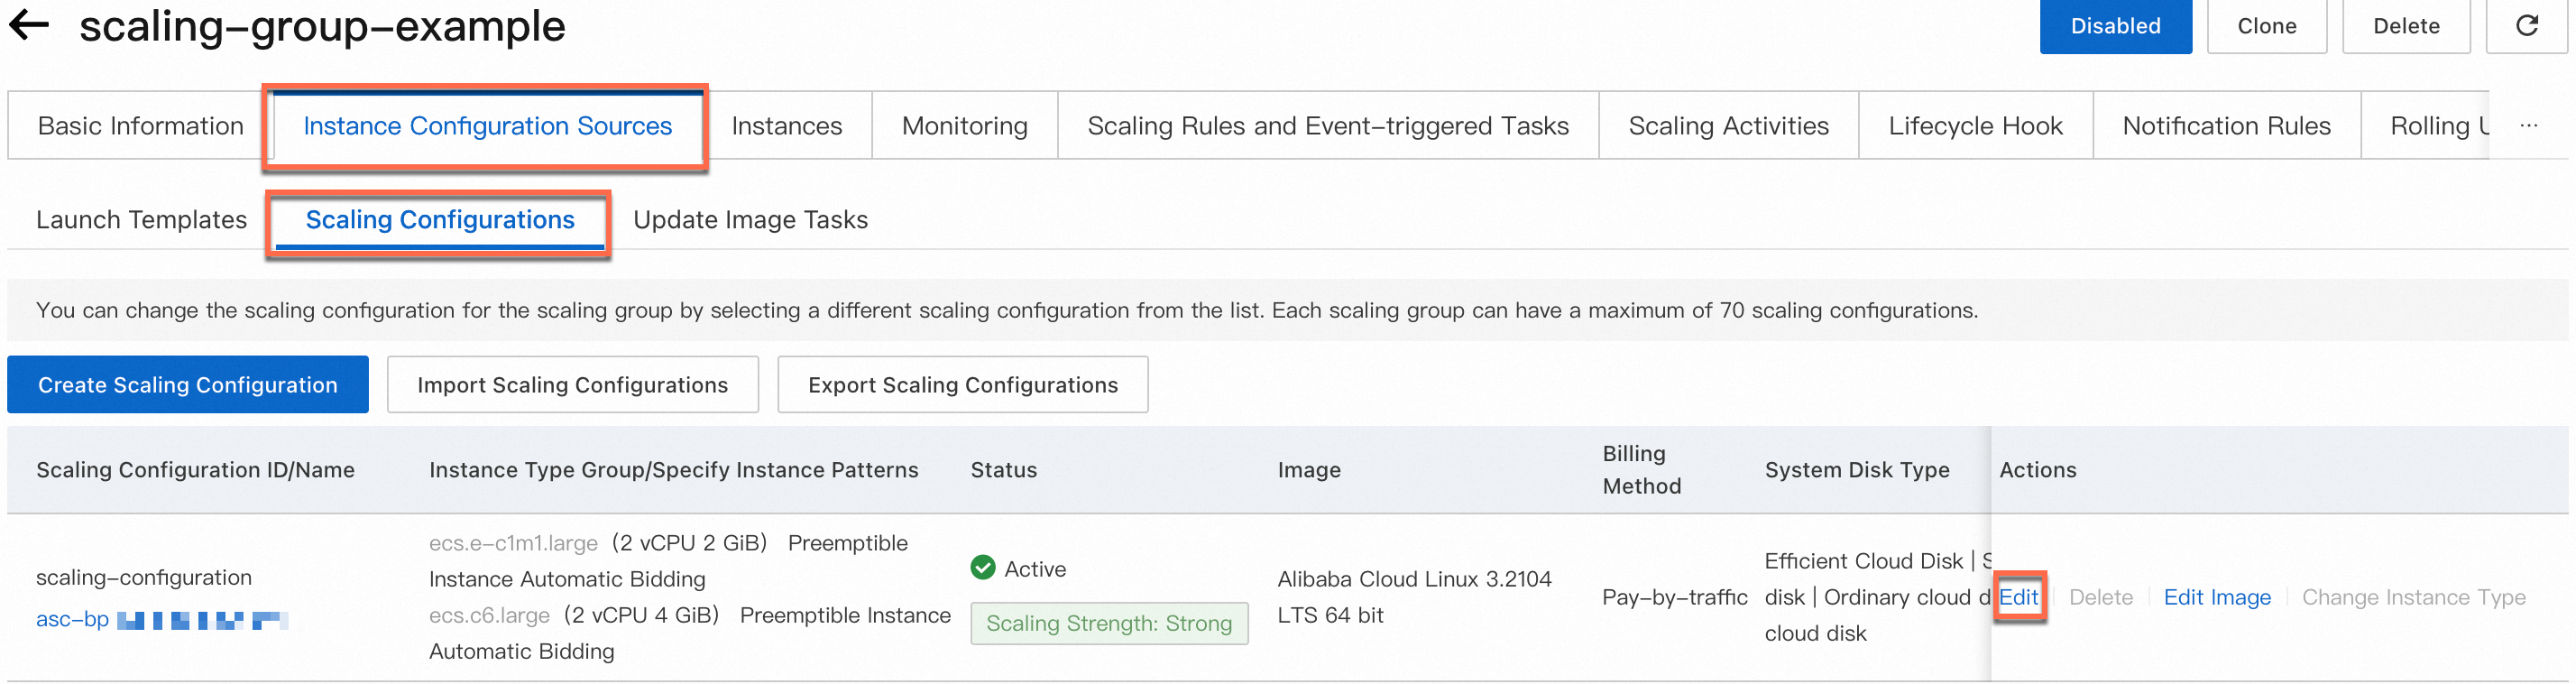Click the Disabled button

pos(2115,26)
